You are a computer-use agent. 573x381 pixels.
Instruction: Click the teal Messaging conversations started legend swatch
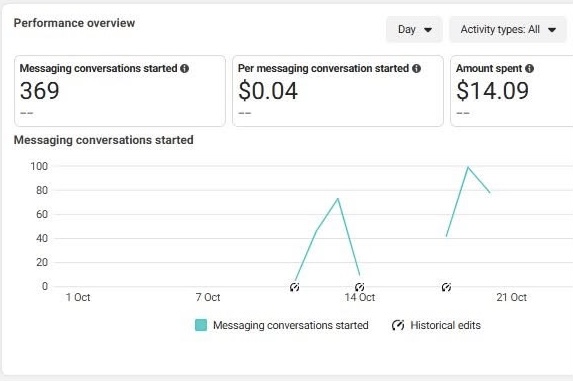click(201, 325)
